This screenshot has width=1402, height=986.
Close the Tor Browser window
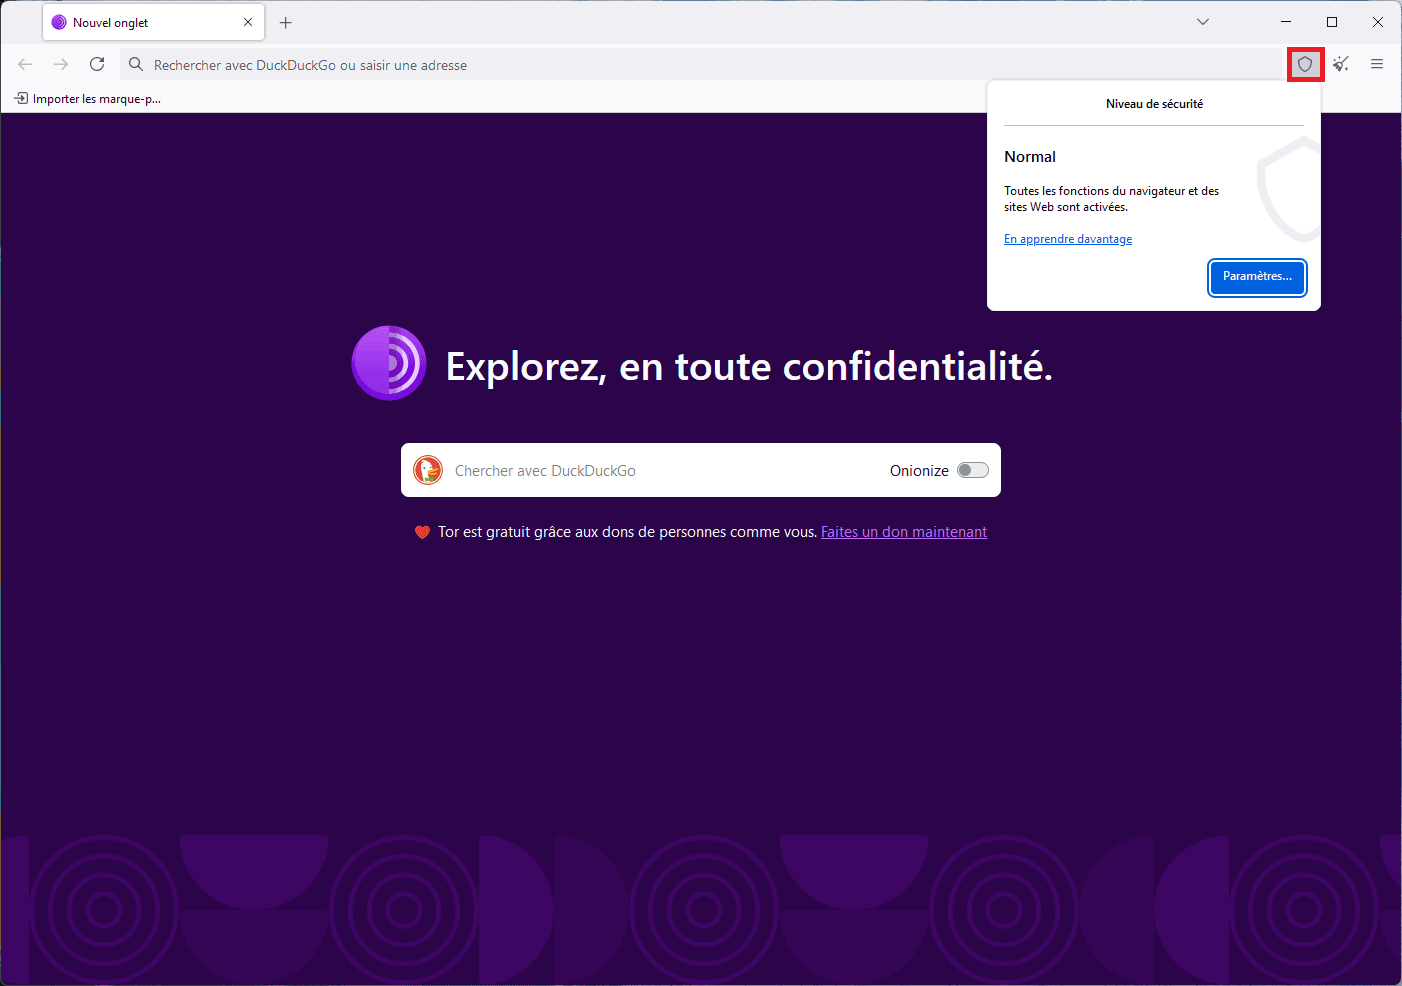pos(1378,22)
